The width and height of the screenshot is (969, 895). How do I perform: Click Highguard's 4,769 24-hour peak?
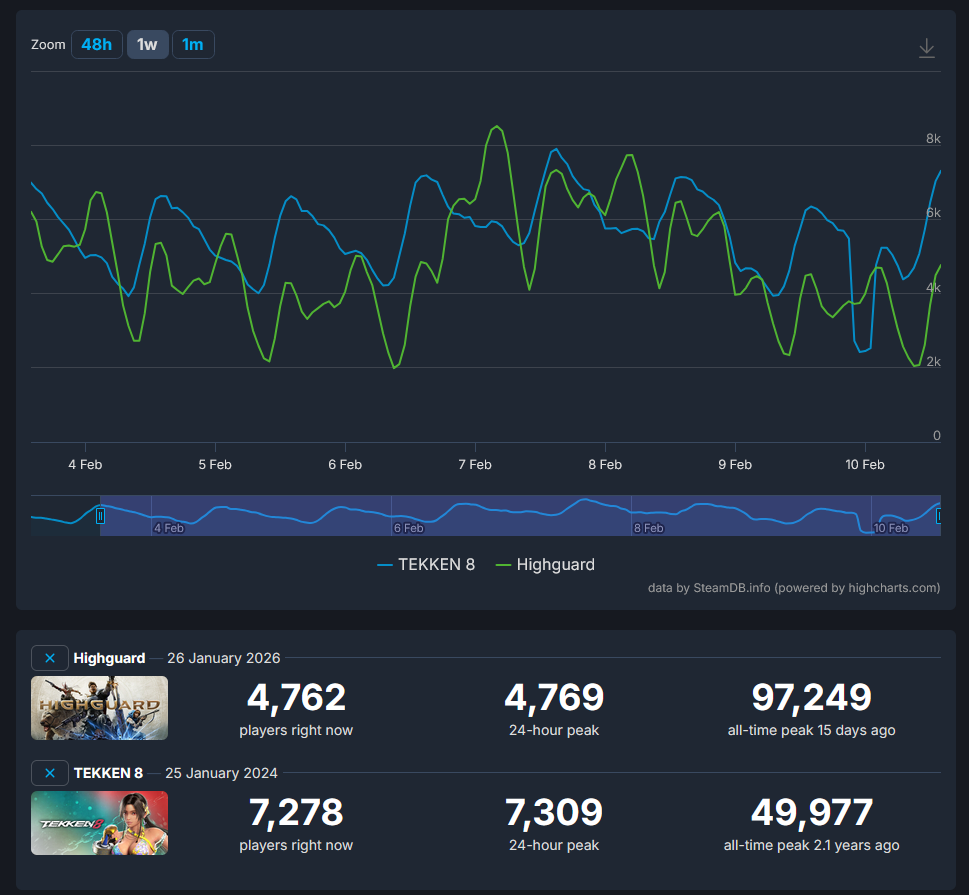tap(554, 697)
